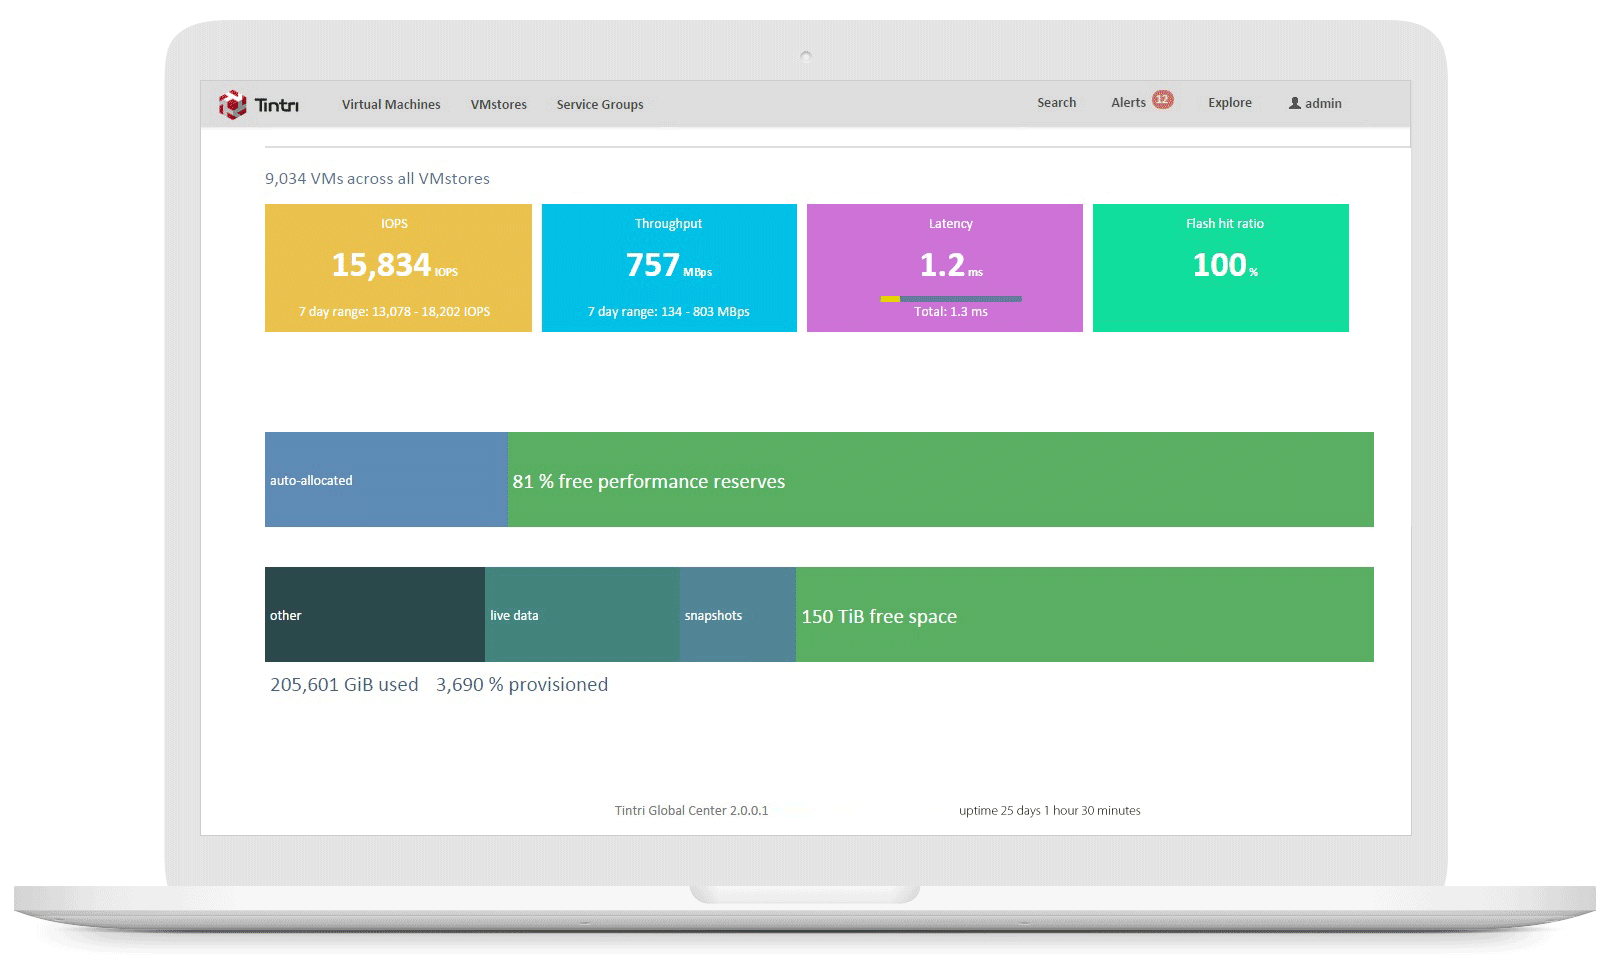
Task: Click the red alerts count badge
Action: pos(1162,99)
